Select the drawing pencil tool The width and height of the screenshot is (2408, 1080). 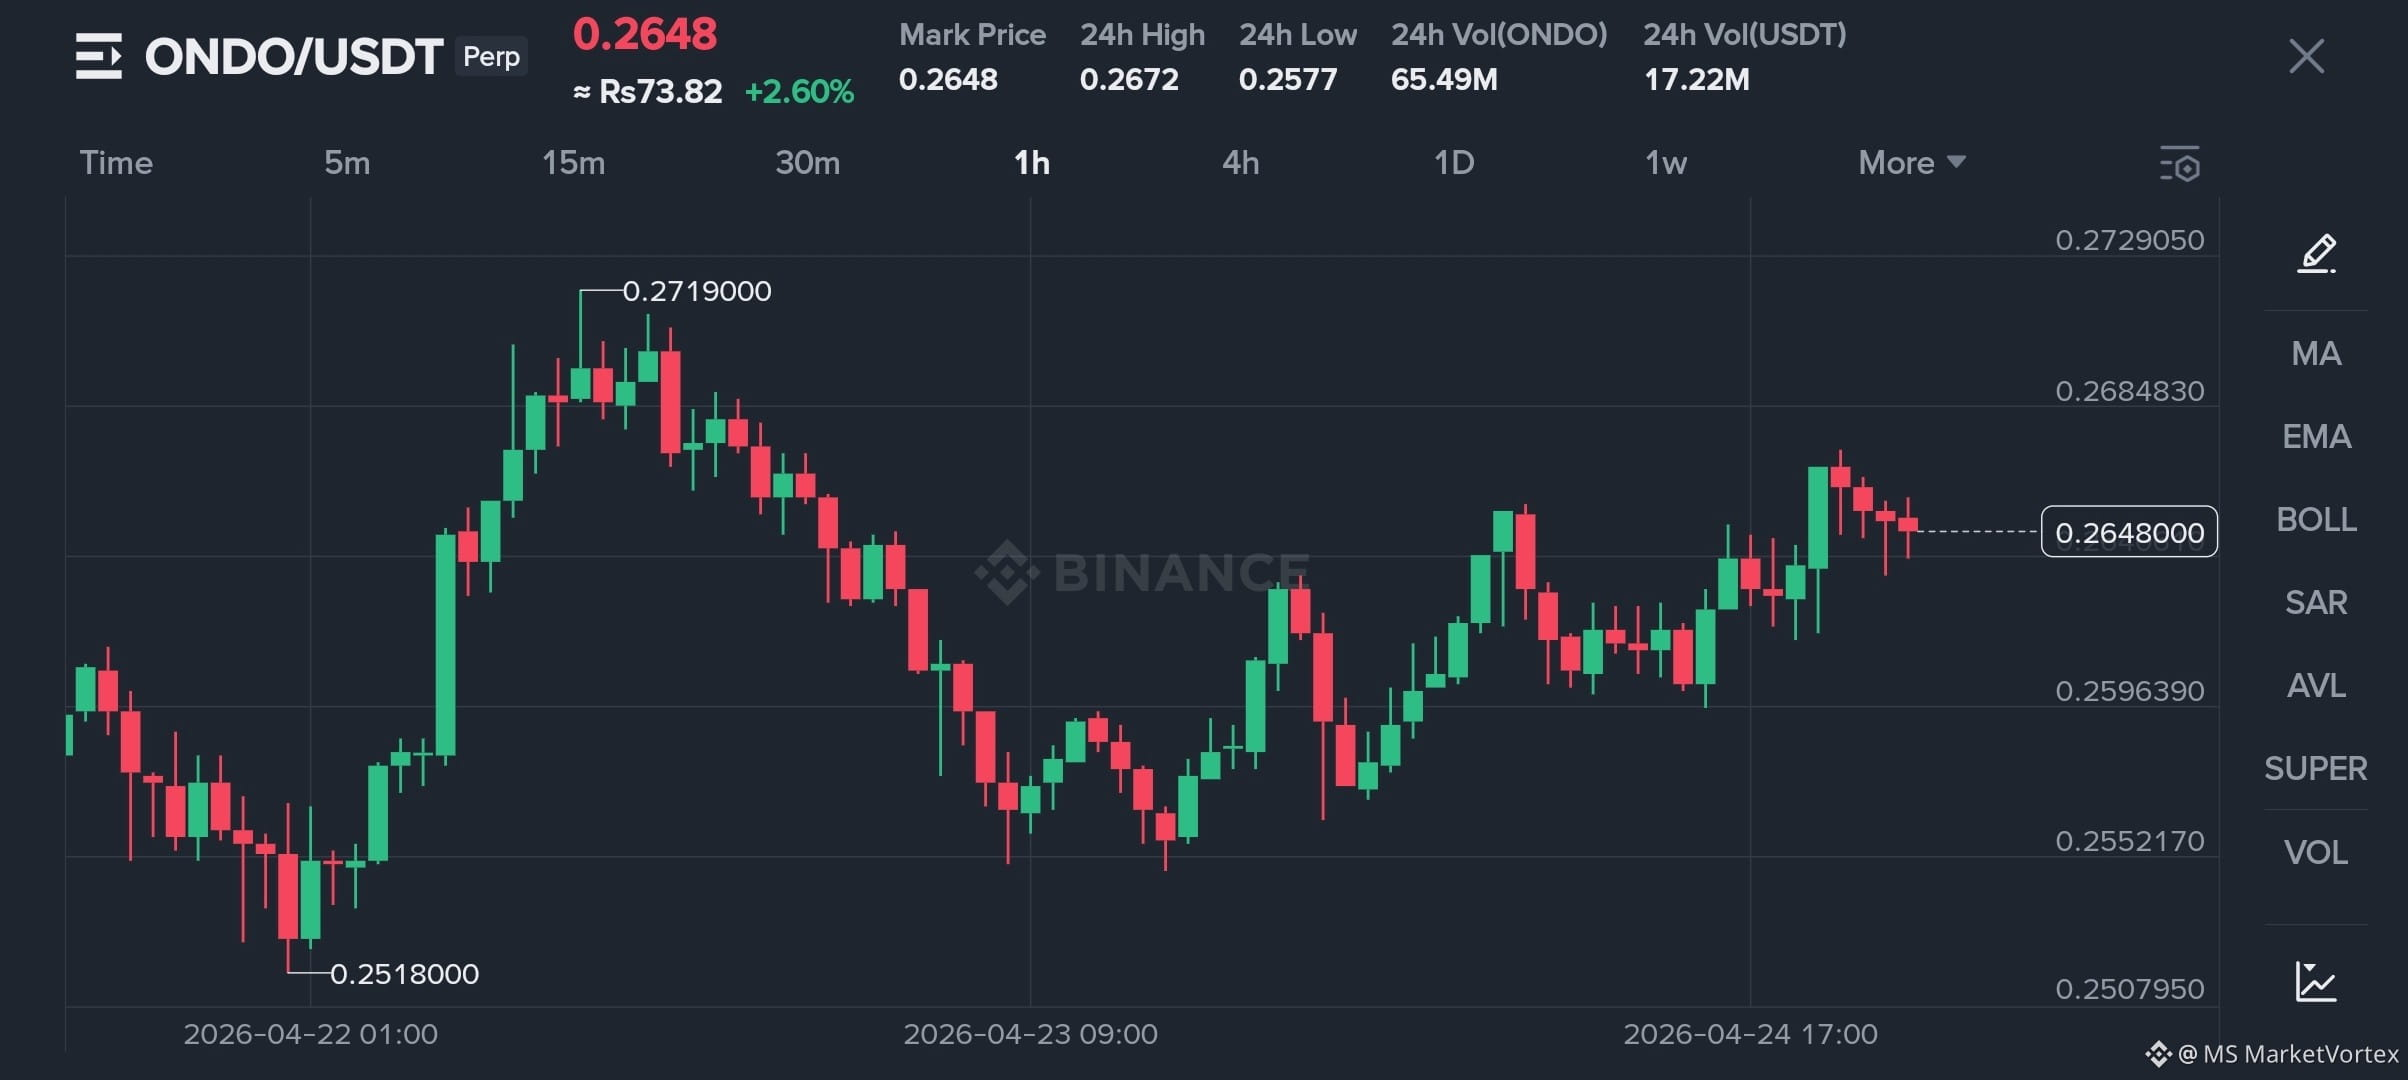2316,253
